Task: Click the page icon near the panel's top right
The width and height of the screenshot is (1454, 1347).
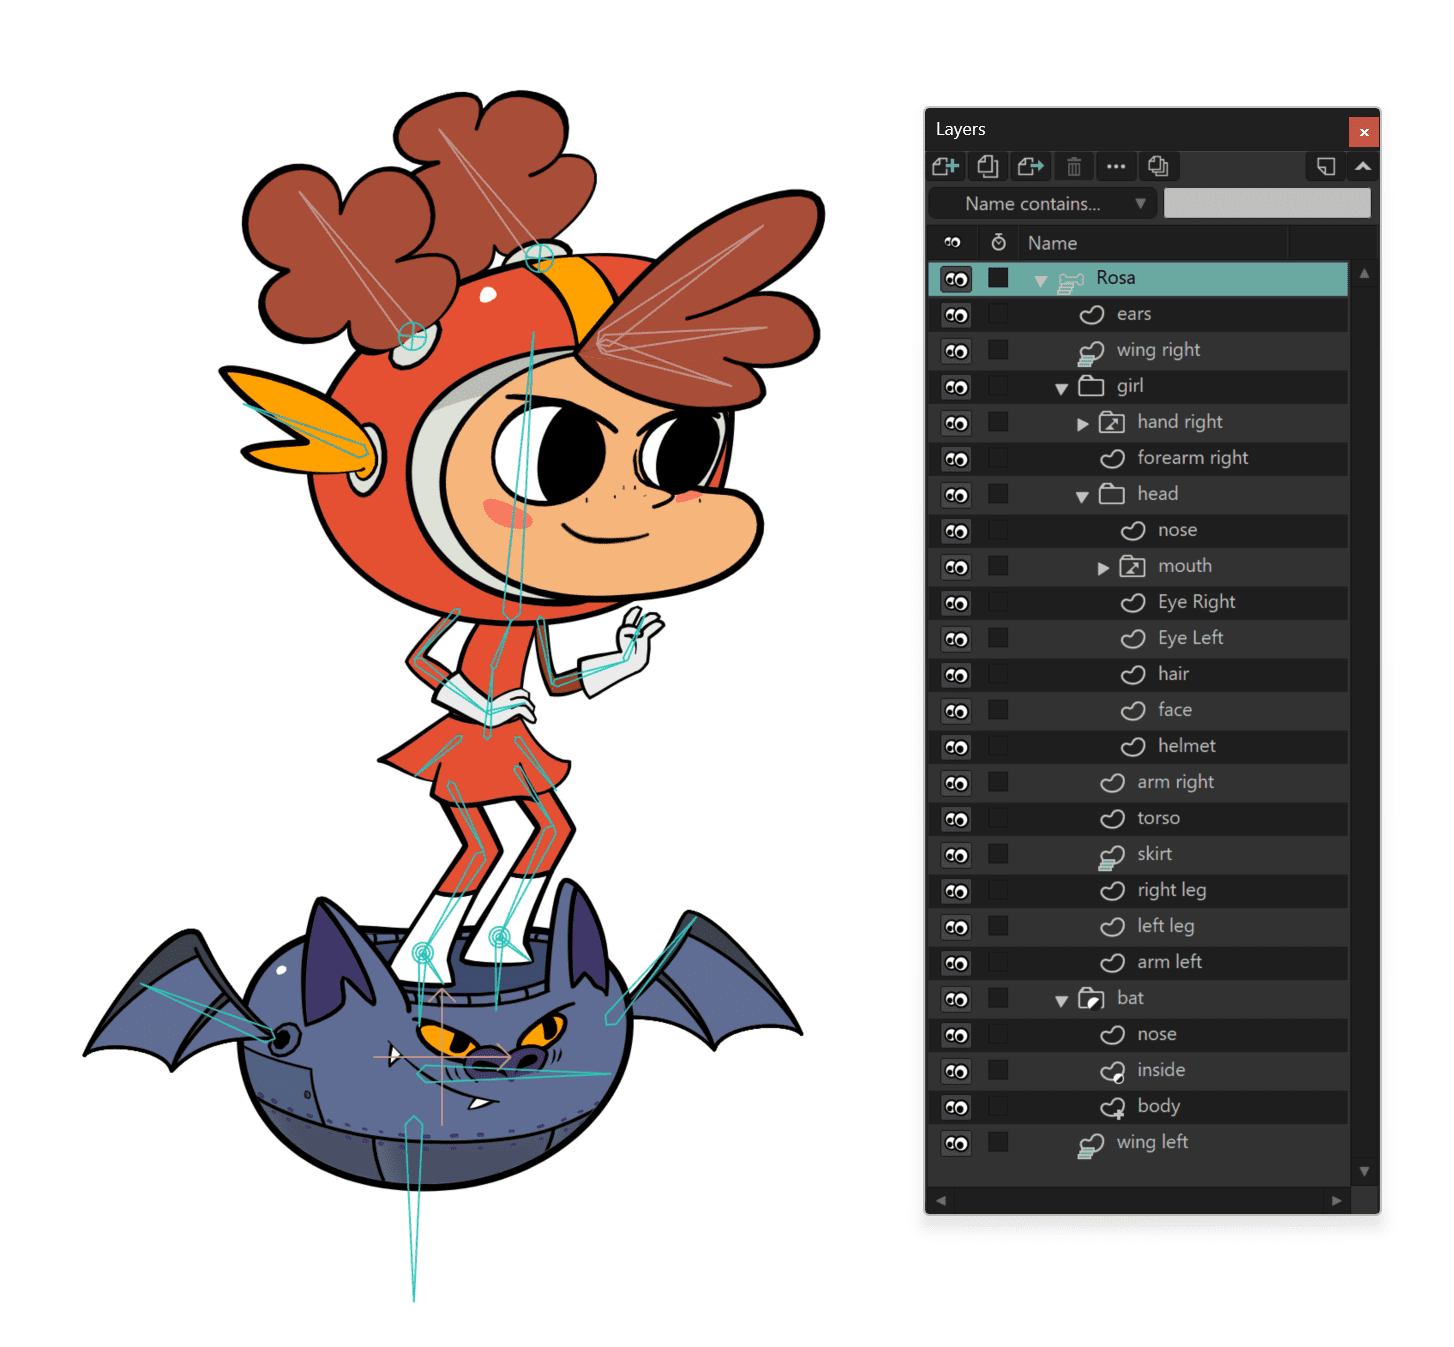Action: tap(1325, 166)
